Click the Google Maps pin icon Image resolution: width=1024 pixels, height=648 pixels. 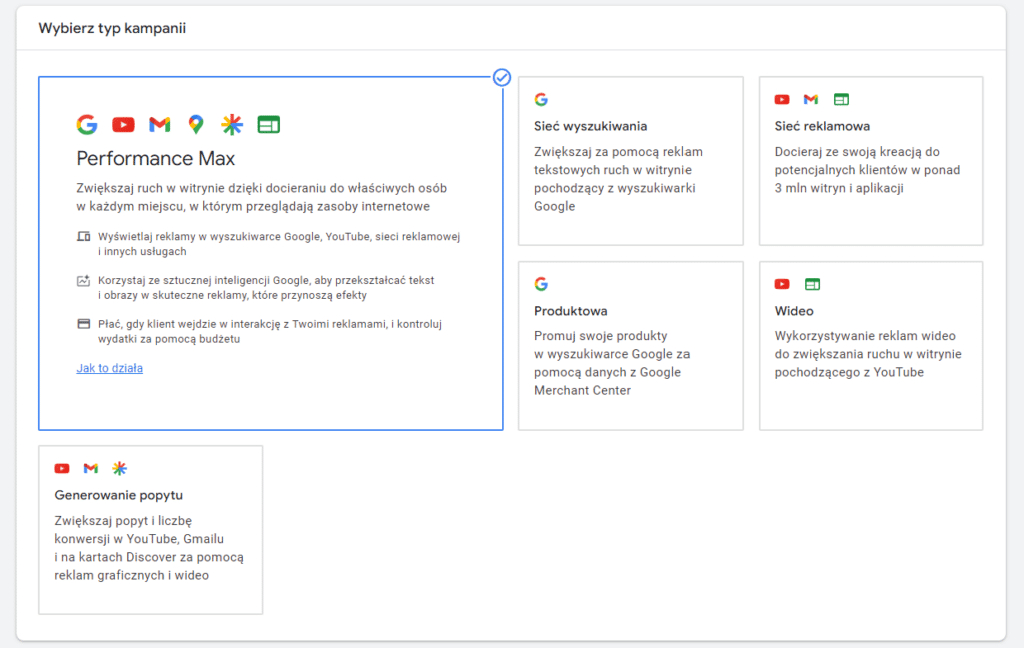click(x=196, y=125)
